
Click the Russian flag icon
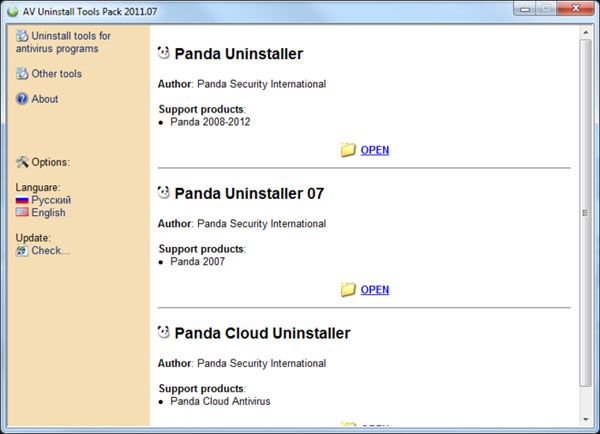tap(22, 200)
